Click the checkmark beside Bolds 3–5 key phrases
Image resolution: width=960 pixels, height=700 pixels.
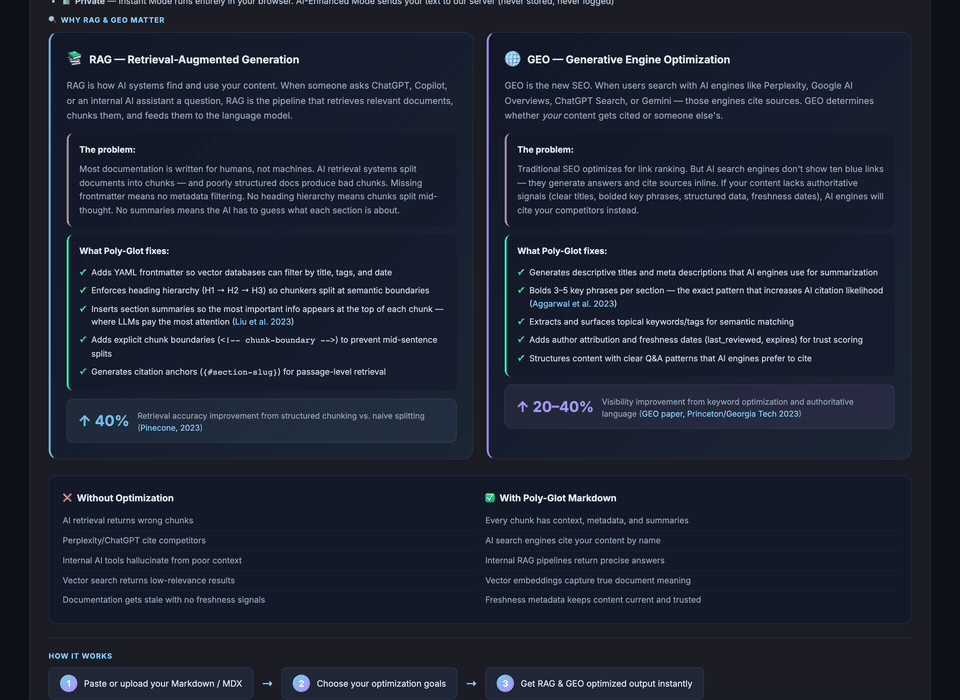521,290
